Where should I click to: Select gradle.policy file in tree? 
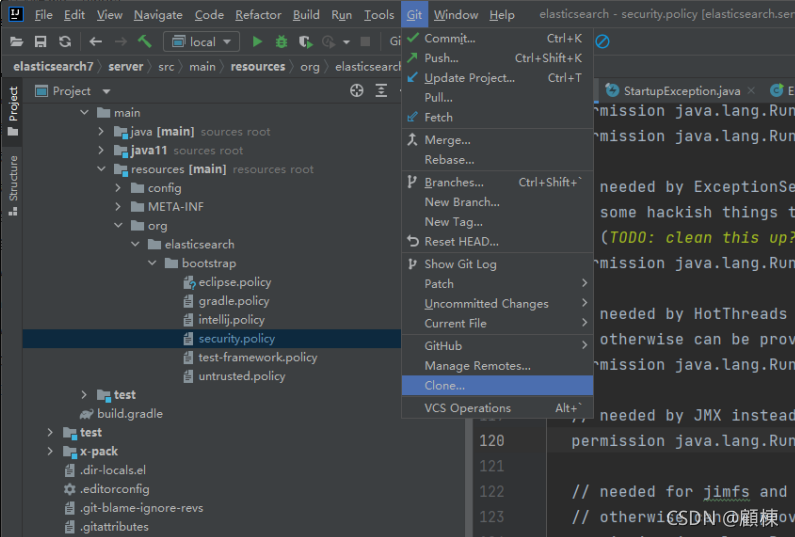(x=234, y=301)
